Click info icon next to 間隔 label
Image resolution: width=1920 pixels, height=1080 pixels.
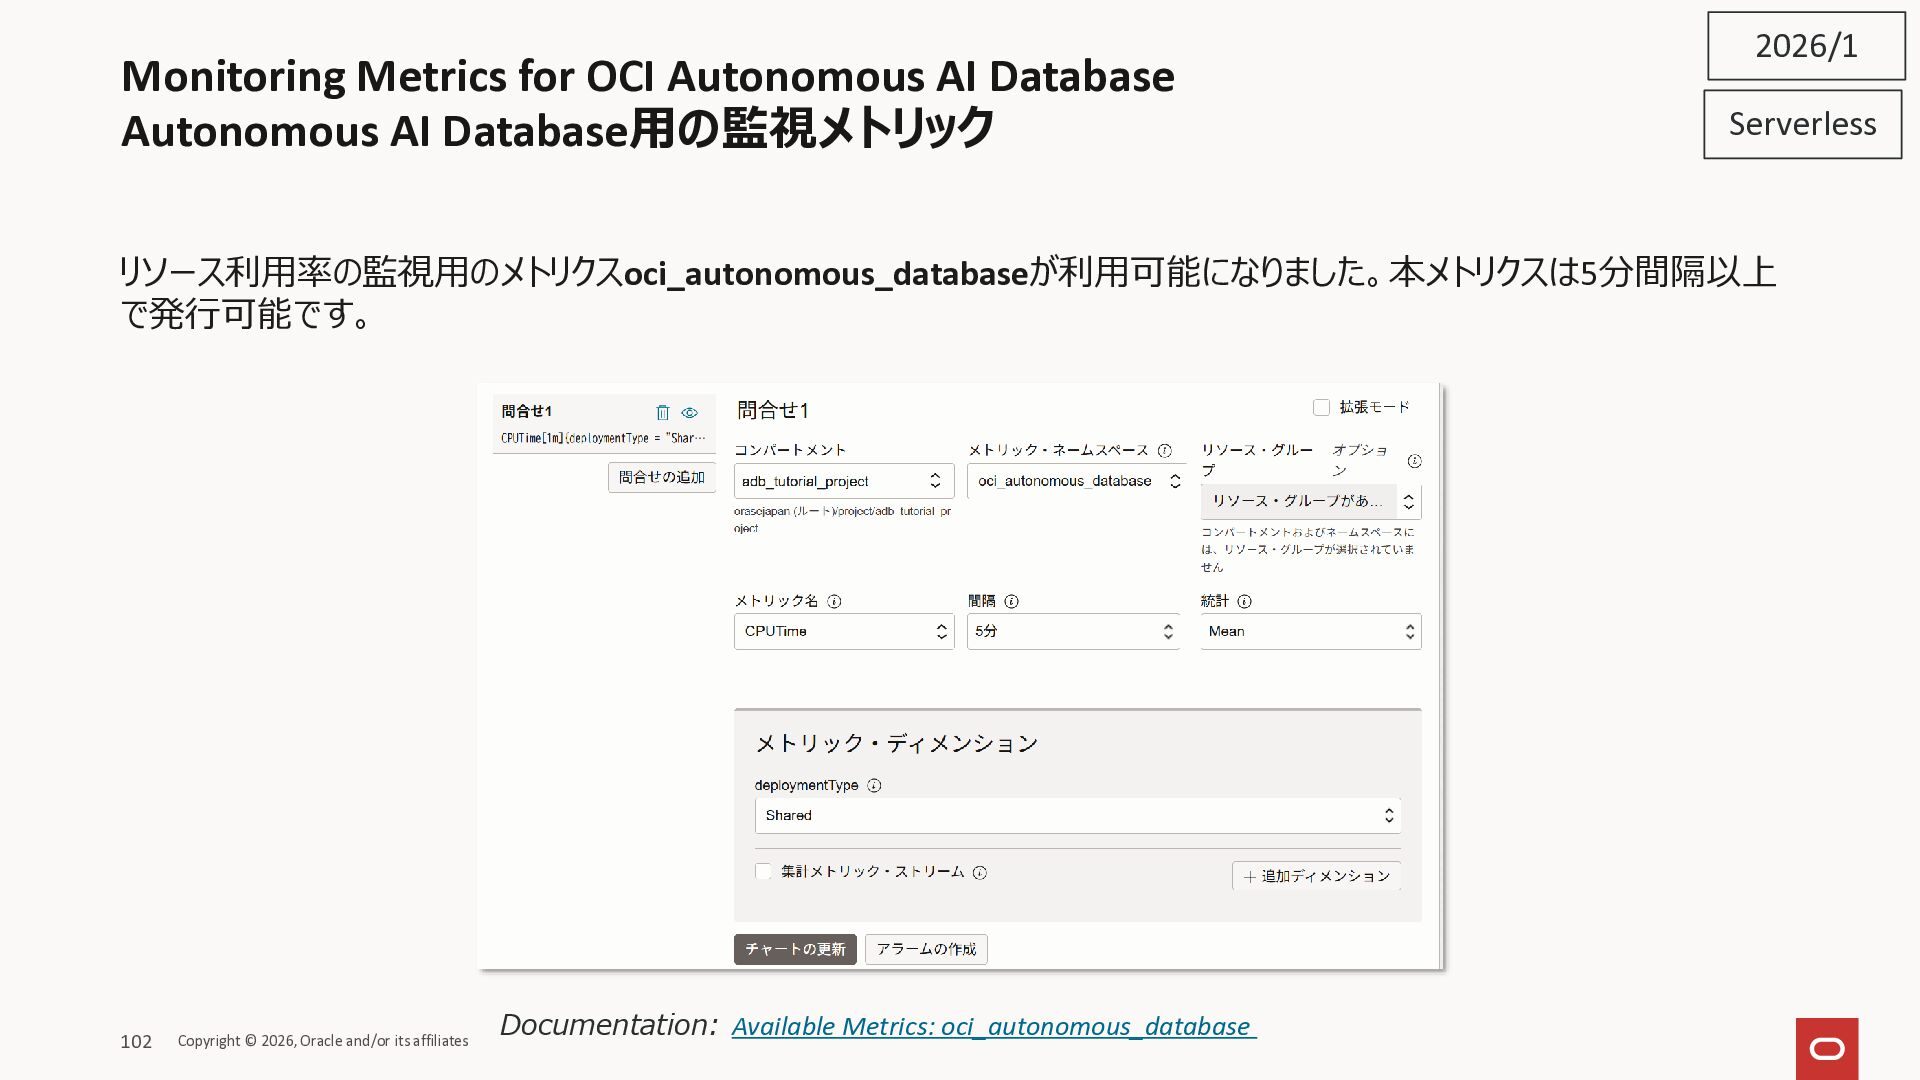tap(1011, 602)
